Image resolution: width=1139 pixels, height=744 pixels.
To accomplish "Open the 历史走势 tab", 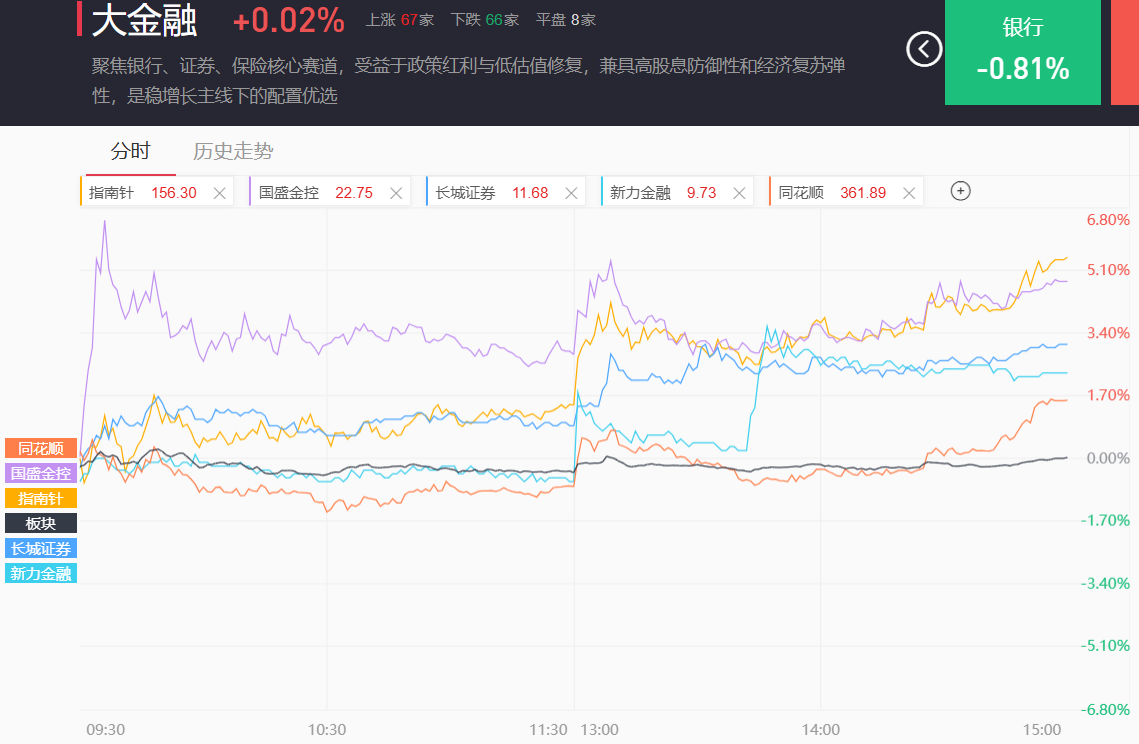I will coord(233,152).
